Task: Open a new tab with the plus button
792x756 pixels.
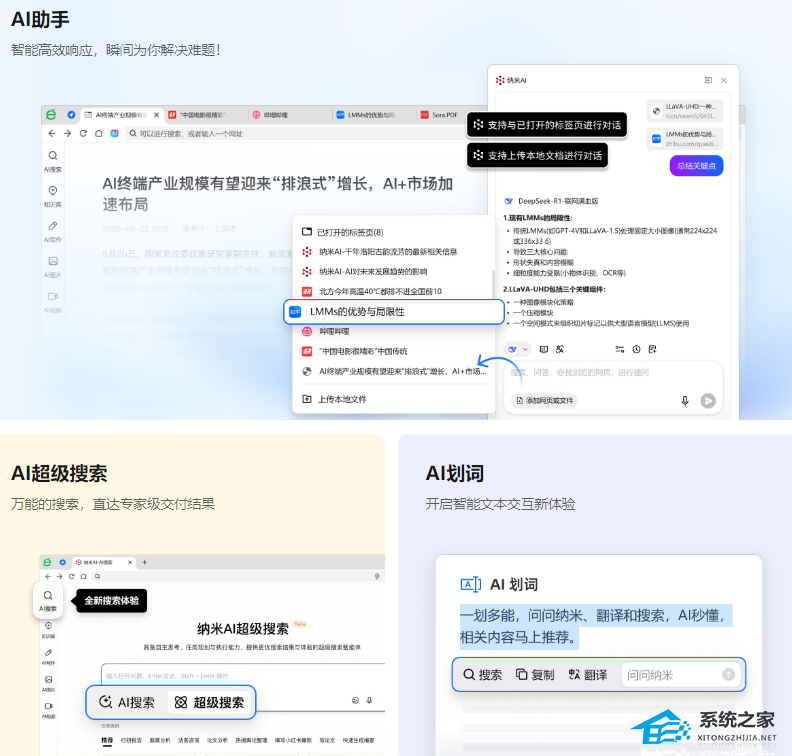Action: pos(144,562)
